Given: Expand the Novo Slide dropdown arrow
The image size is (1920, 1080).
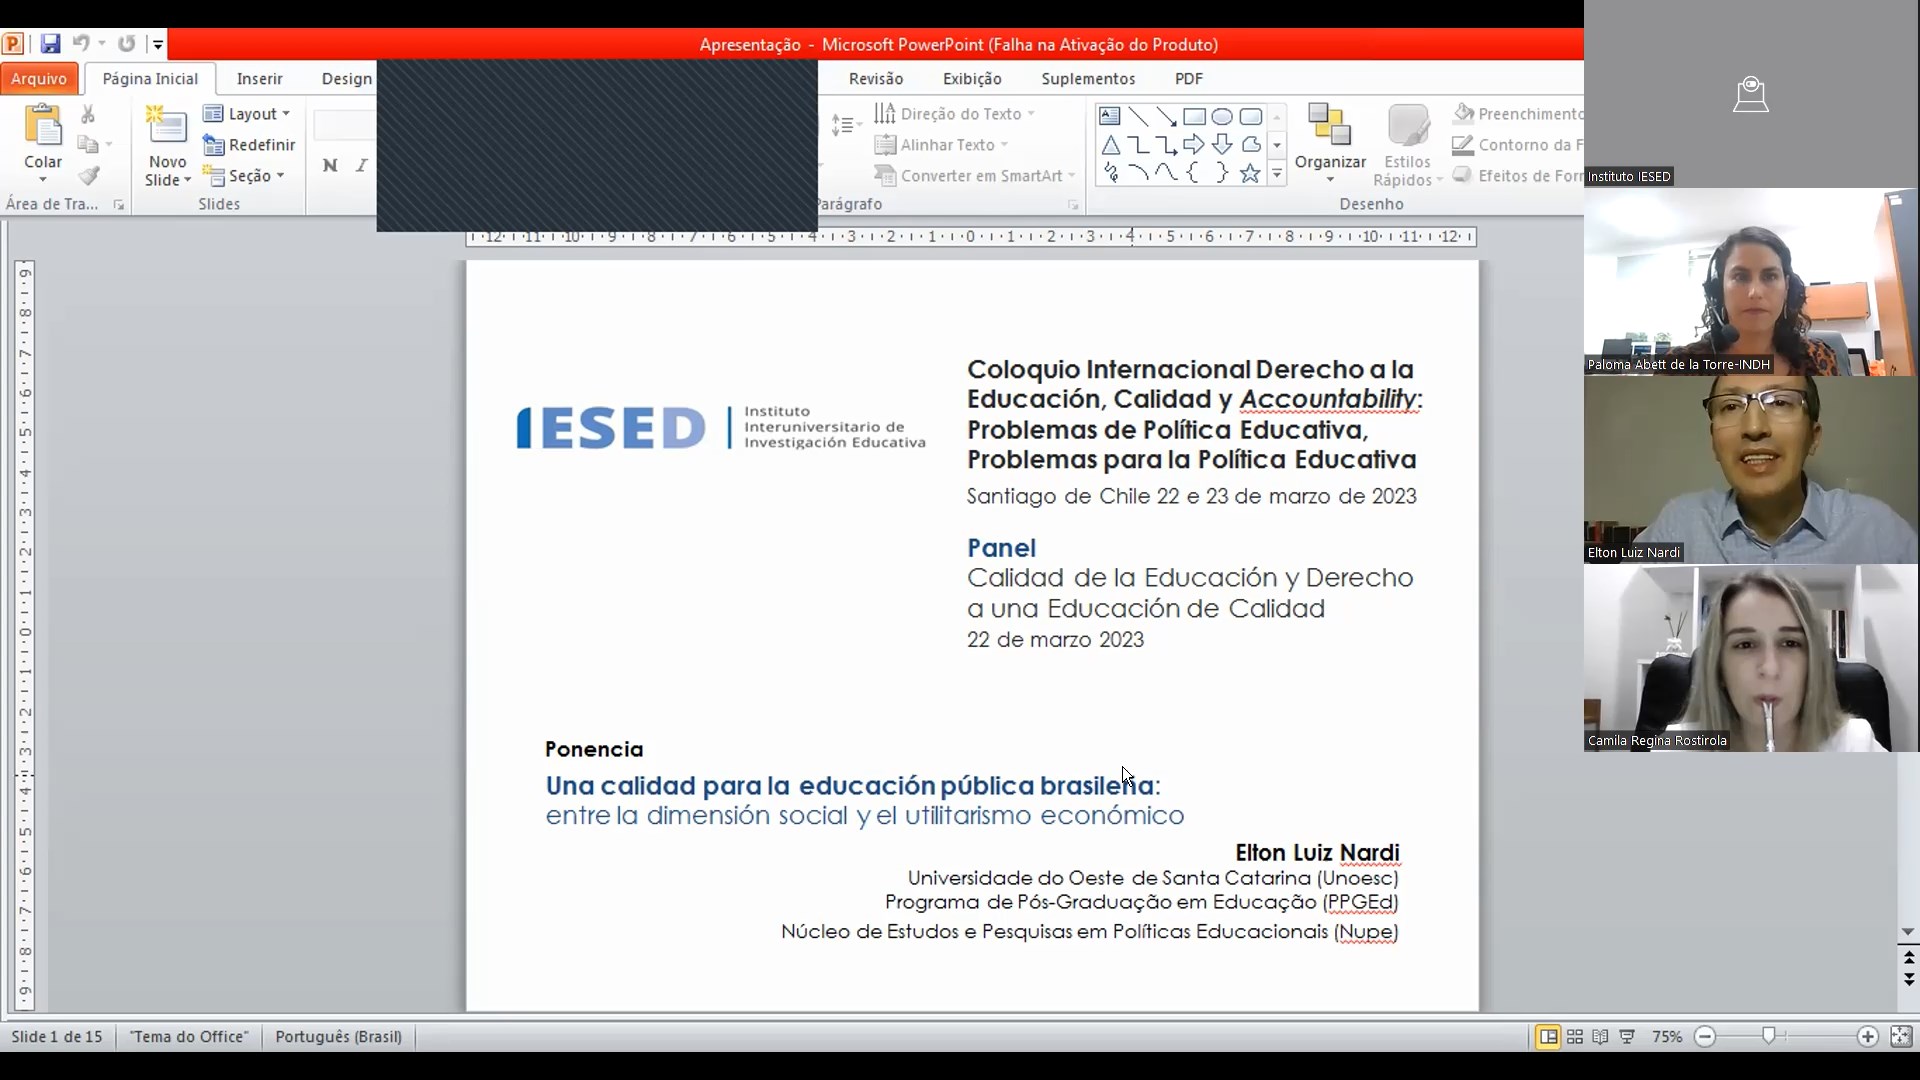Looking at the screenshot, I should 187,180.
